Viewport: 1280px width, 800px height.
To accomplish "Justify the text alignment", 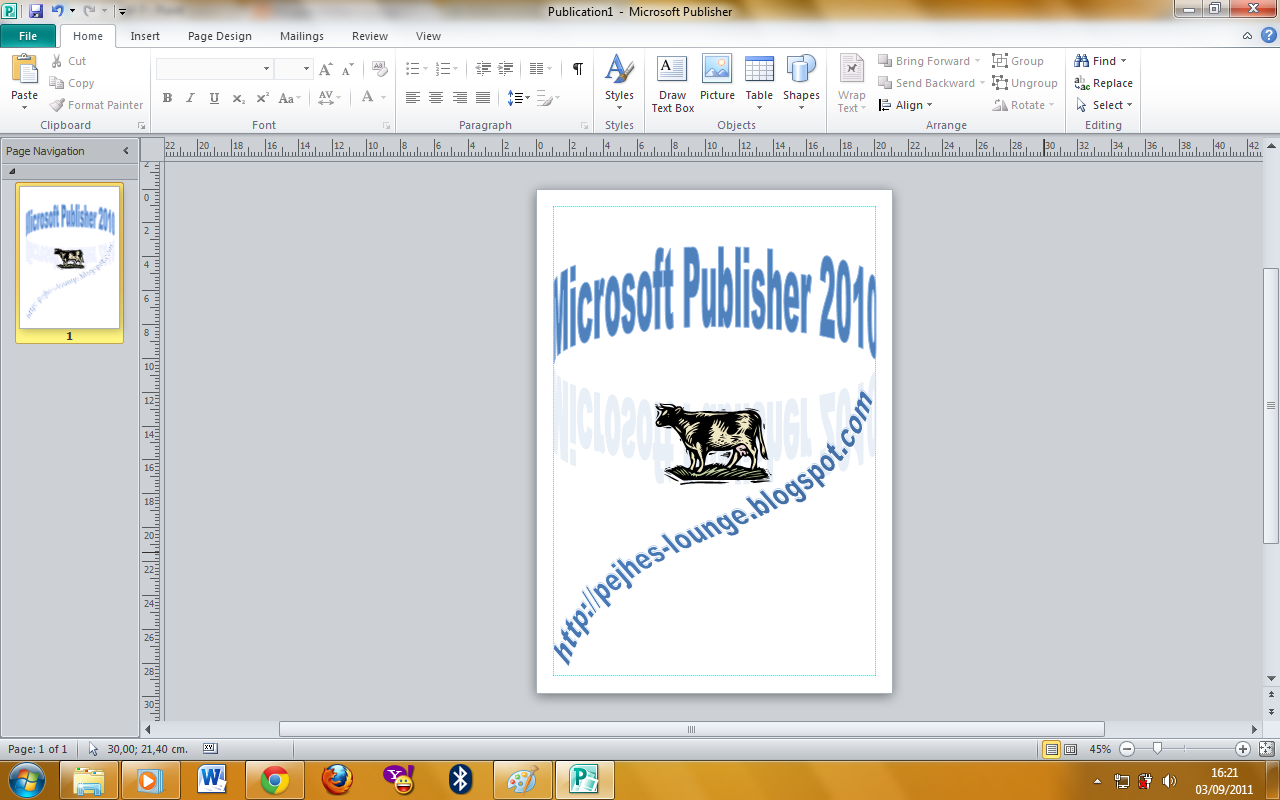I will [x=483, y=98].
